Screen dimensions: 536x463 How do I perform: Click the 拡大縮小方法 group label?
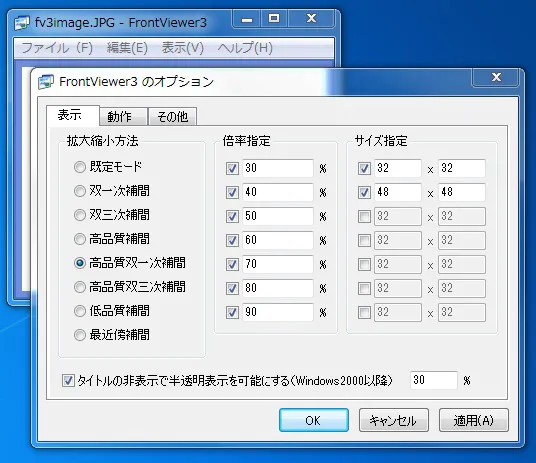click(x=103, y=141)
